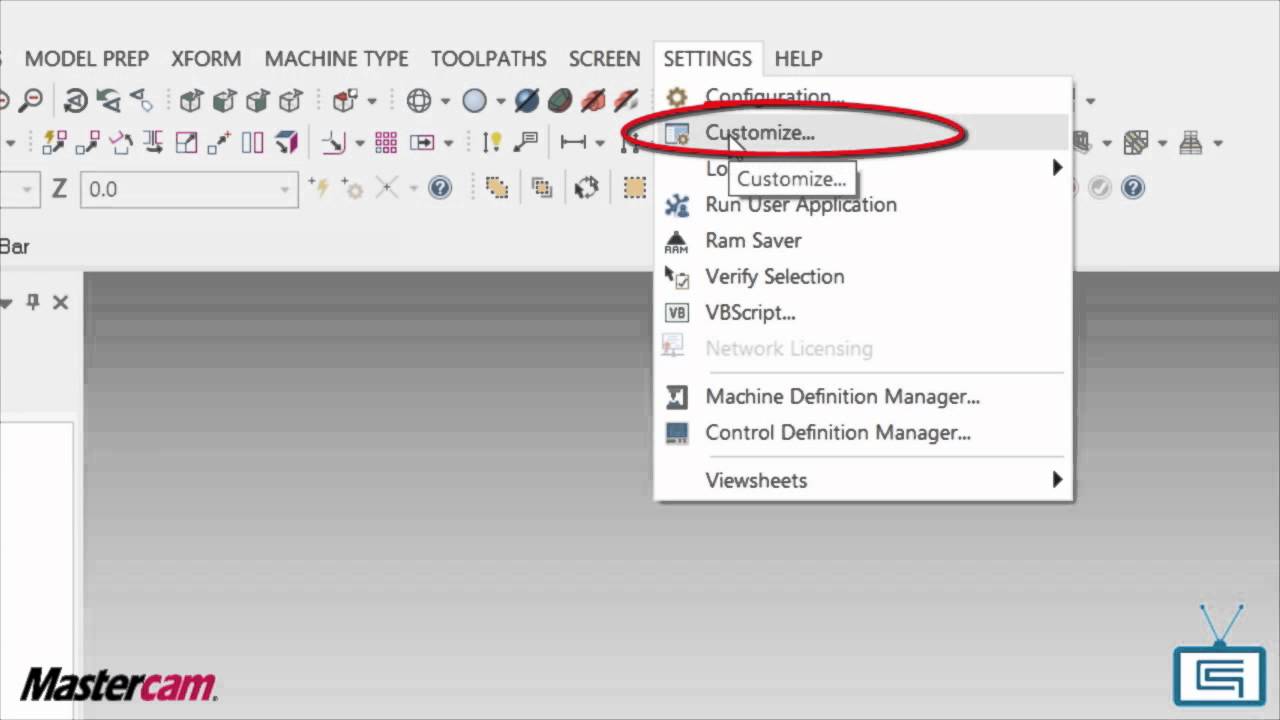Select Run User Application
The width and height of the screenshot is (1280, 720).
(x=864, y=204)
